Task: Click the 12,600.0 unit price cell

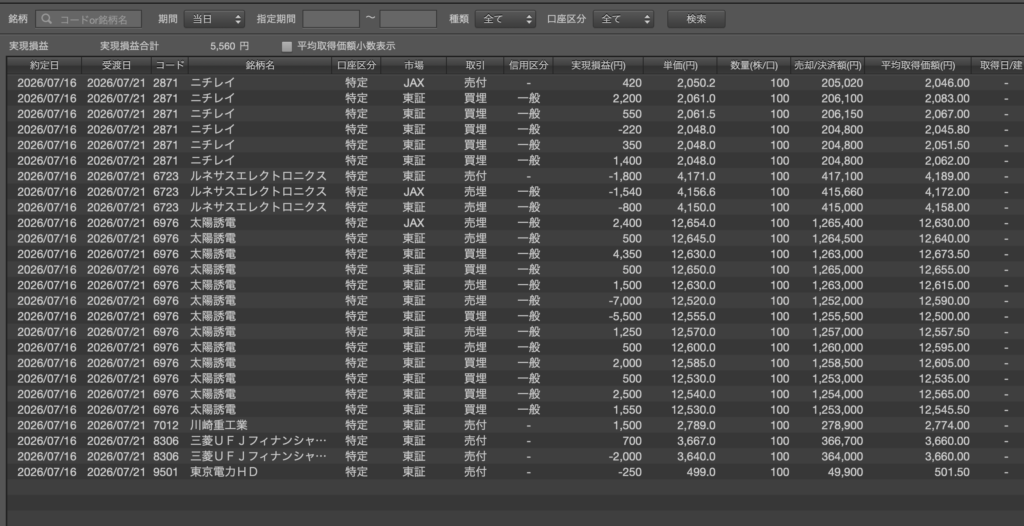Action: click(x=693, y=348)
